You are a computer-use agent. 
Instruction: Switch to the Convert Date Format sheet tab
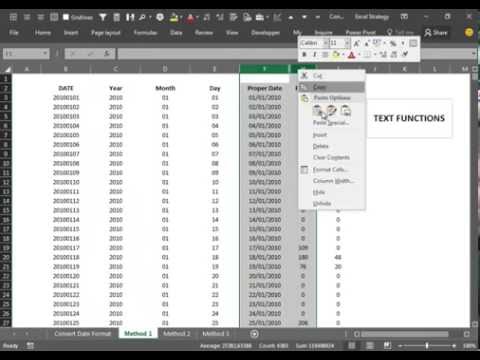pyautogui.click(x=82, y=334)
